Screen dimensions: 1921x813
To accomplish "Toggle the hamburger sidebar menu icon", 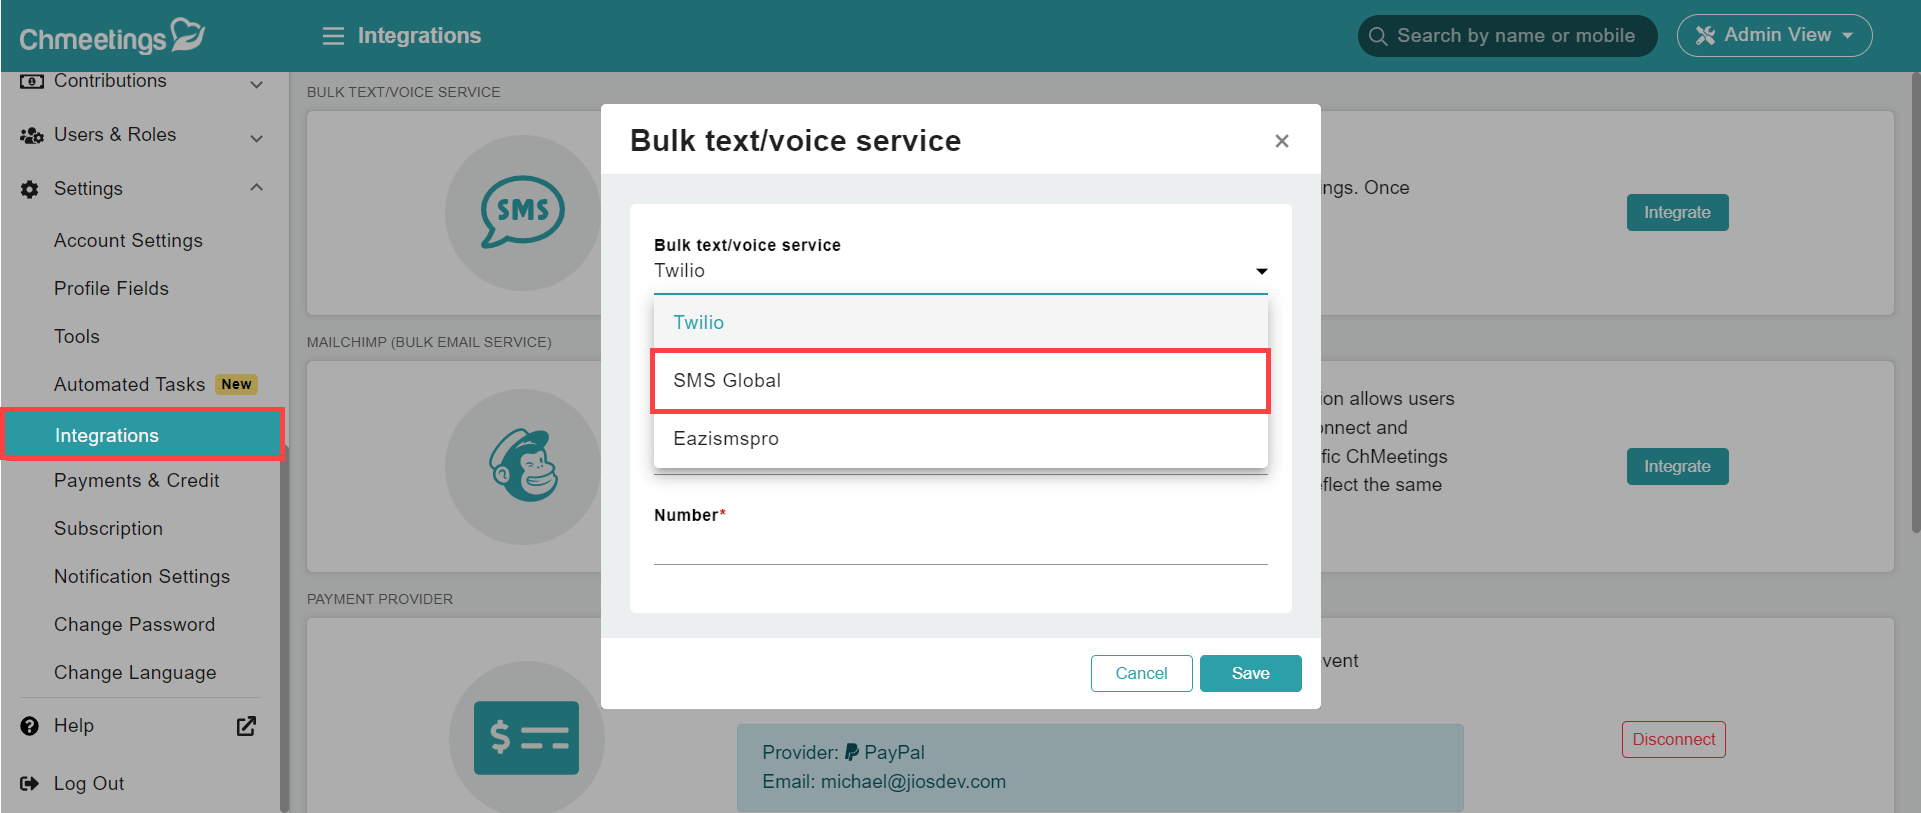I will point(333,36).
